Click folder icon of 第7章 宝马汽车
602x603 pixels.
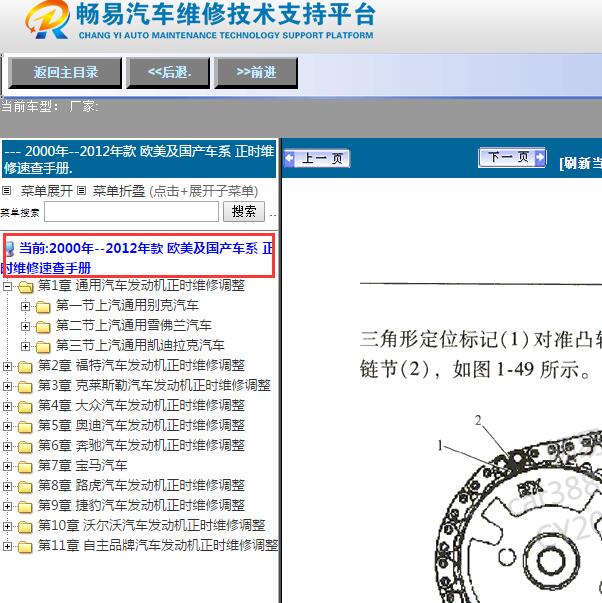point(25,467)
